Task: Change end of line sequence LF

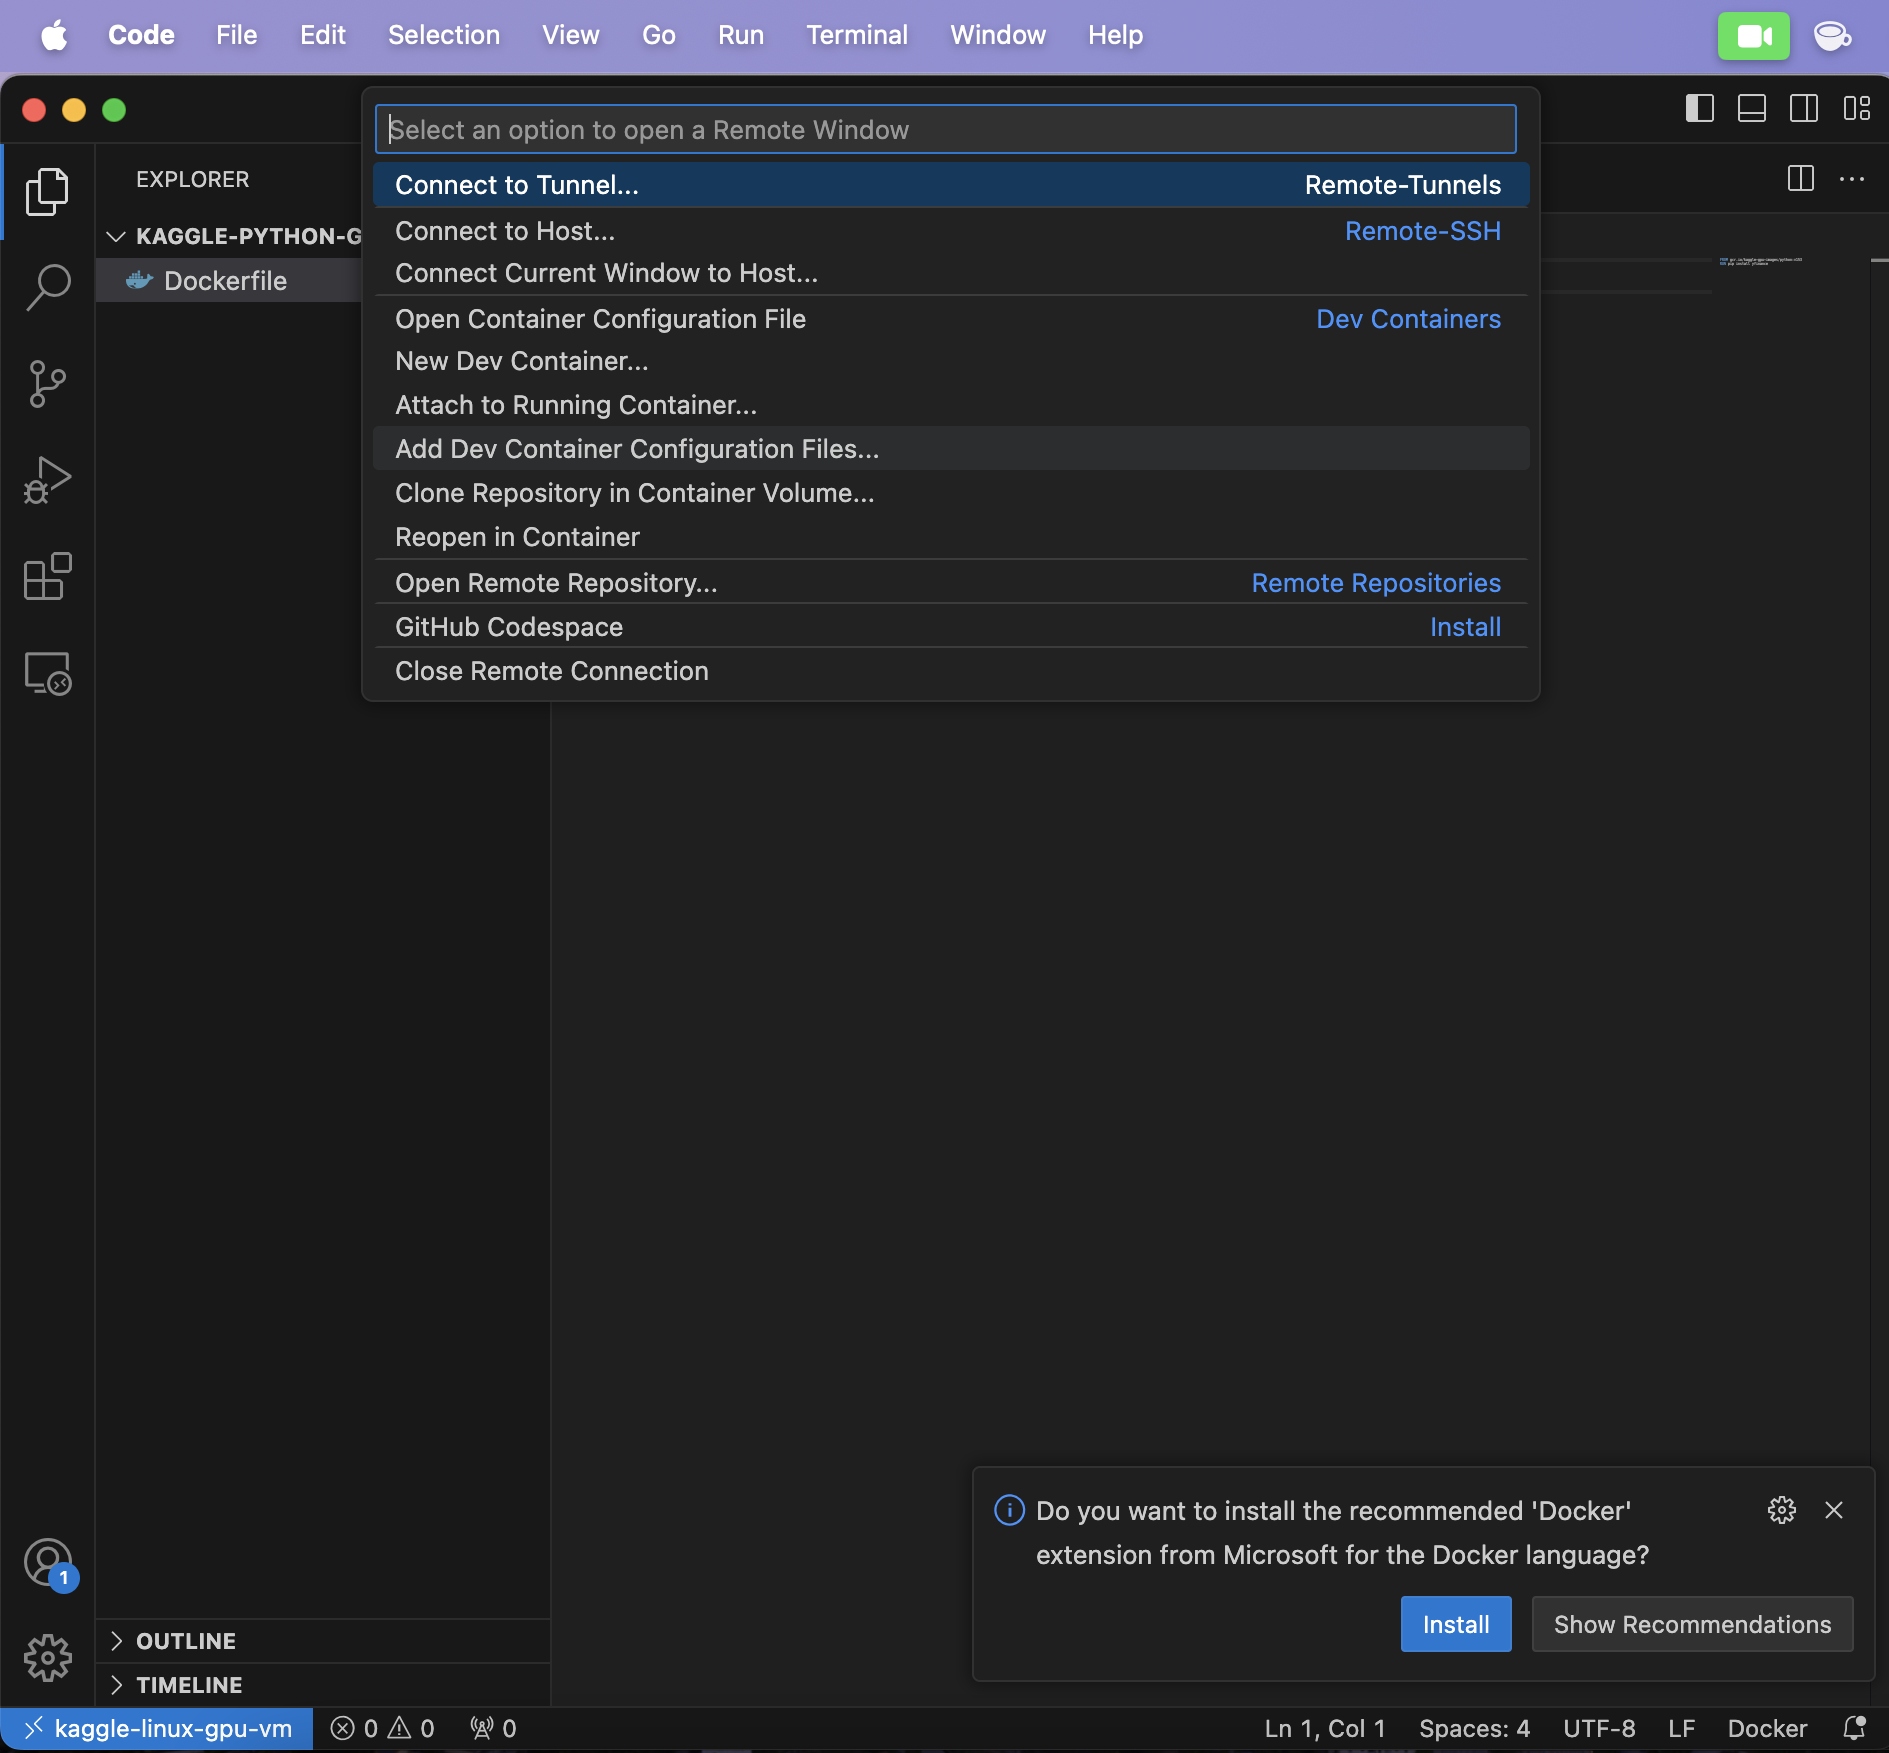Action: click(x=1681, y=1728)
